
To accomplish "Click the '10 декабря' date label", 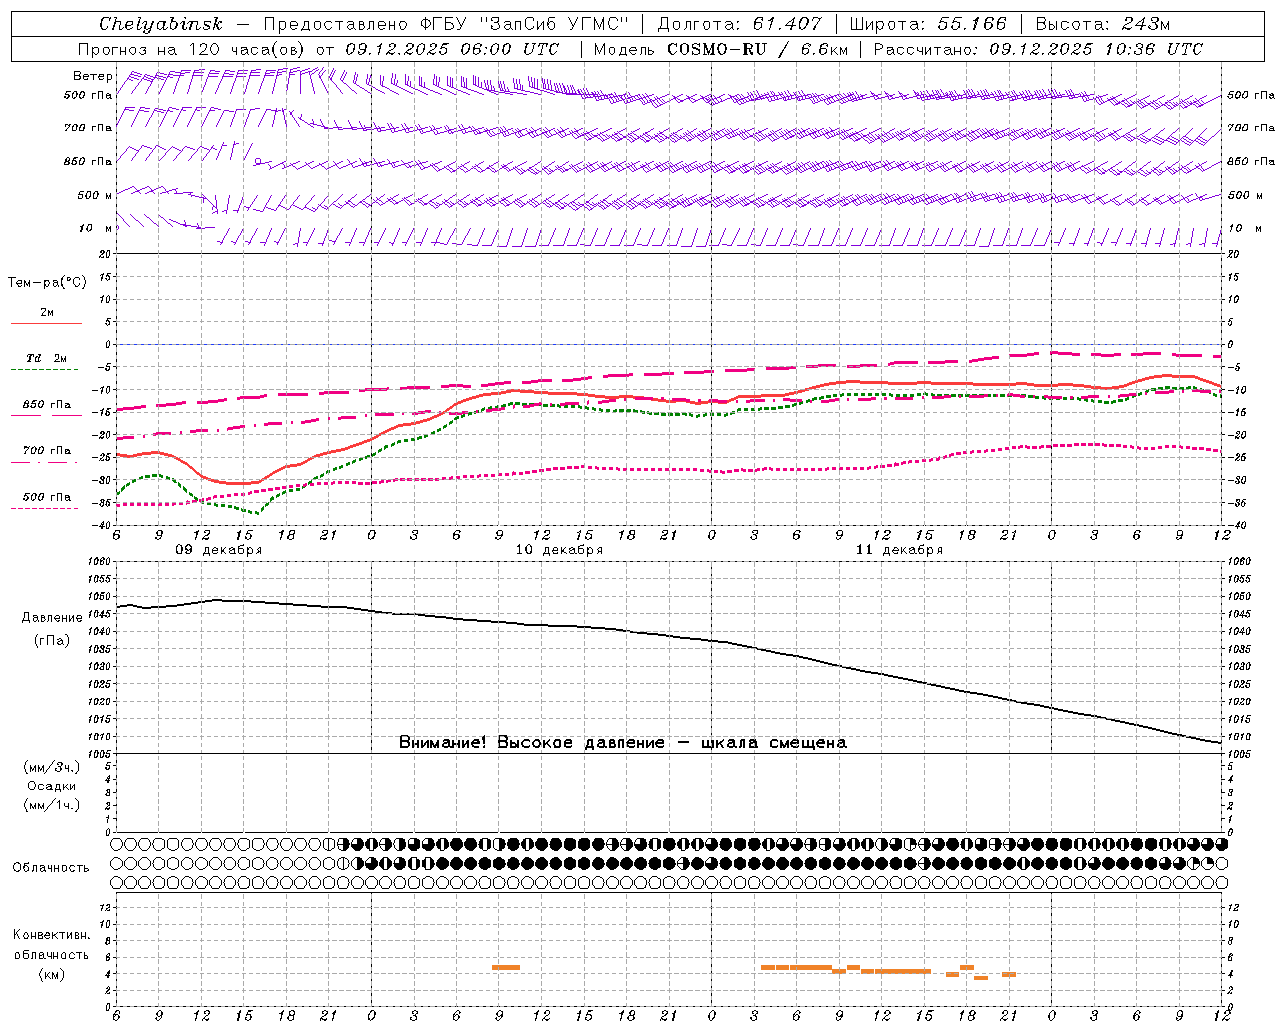I will point(559,550).
